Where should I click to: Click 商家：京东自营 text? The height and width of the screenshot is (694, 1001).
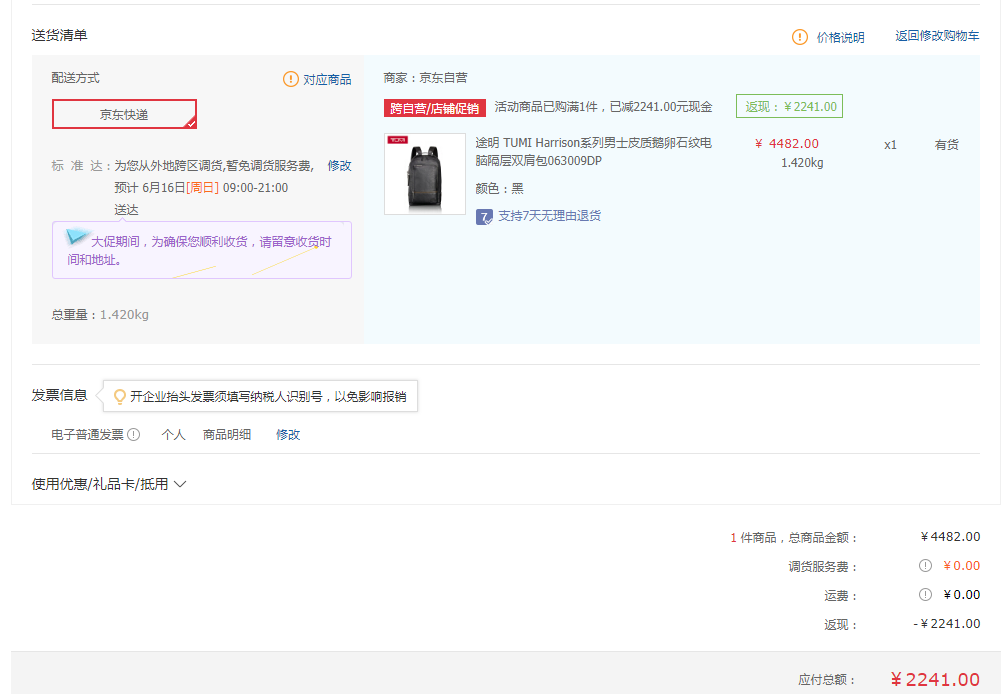425,78
